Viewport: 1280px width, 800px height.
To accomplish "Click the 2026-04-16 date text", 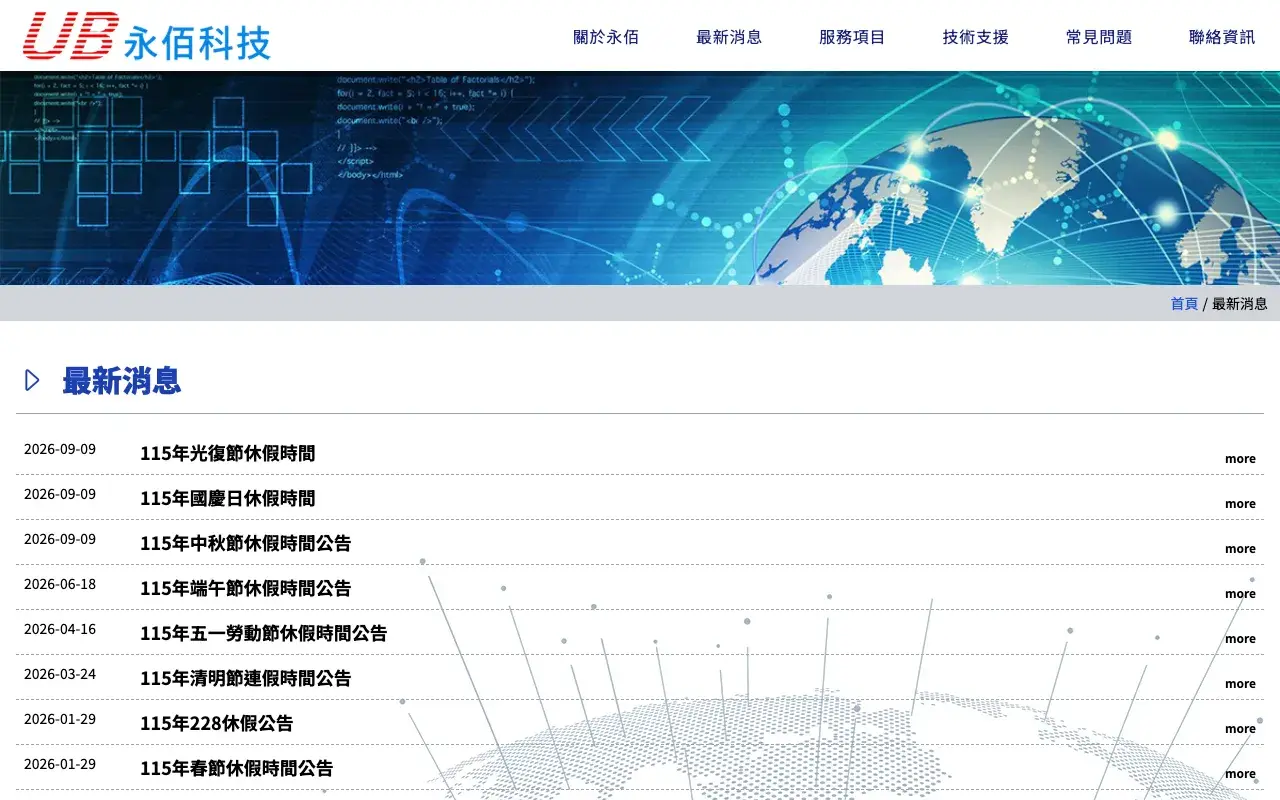I will [60, 629].
